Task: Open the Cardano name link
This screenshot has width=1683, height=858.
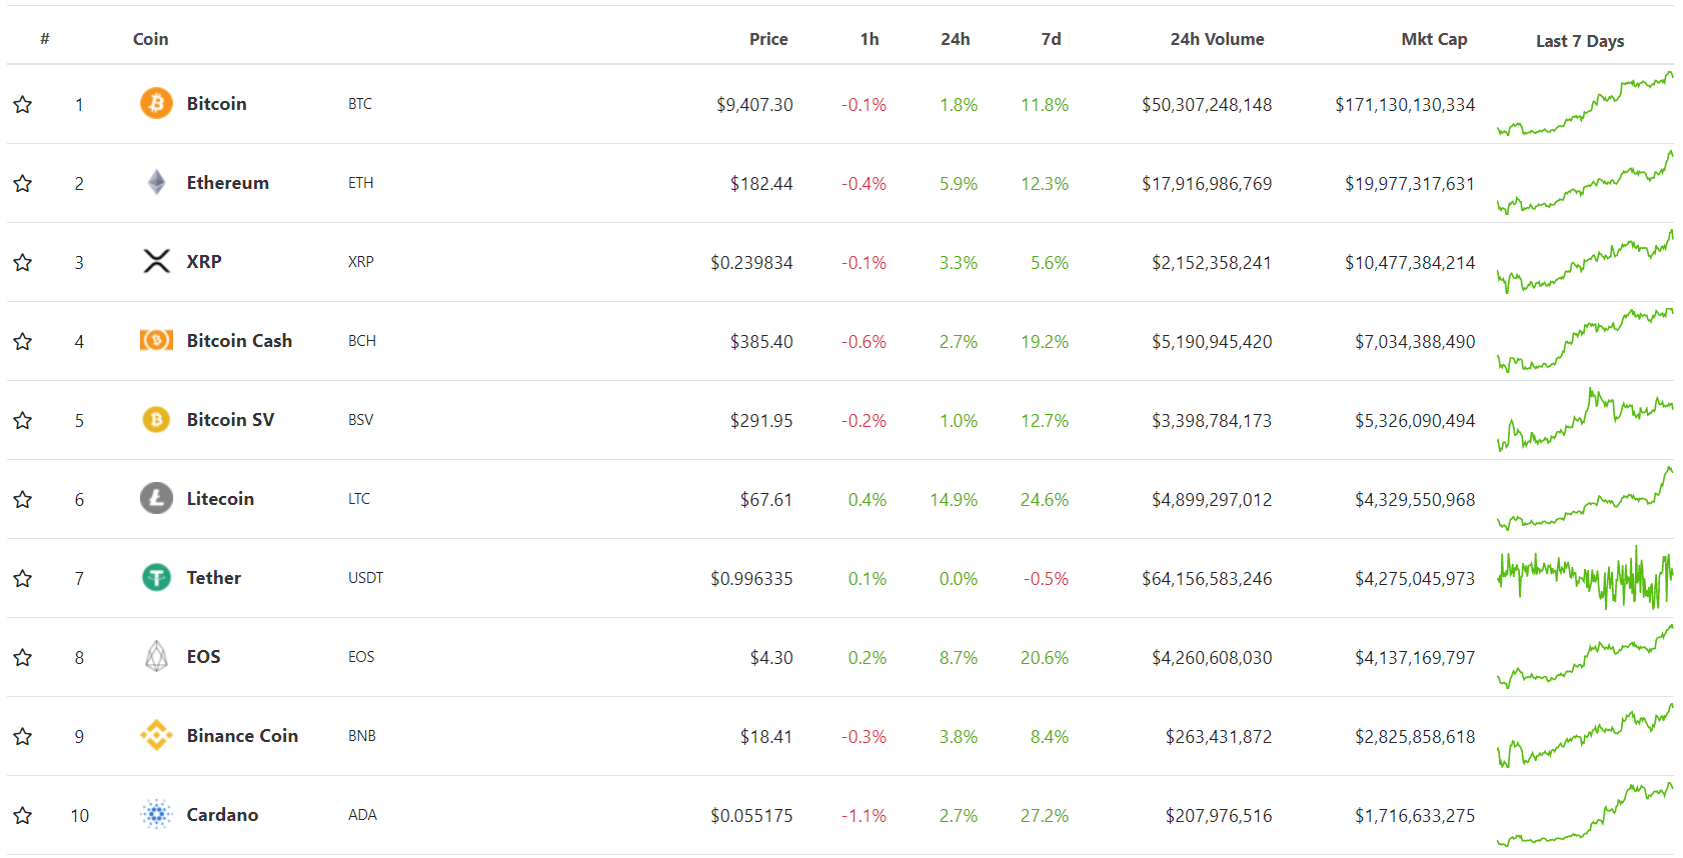Action: [222, 814]
